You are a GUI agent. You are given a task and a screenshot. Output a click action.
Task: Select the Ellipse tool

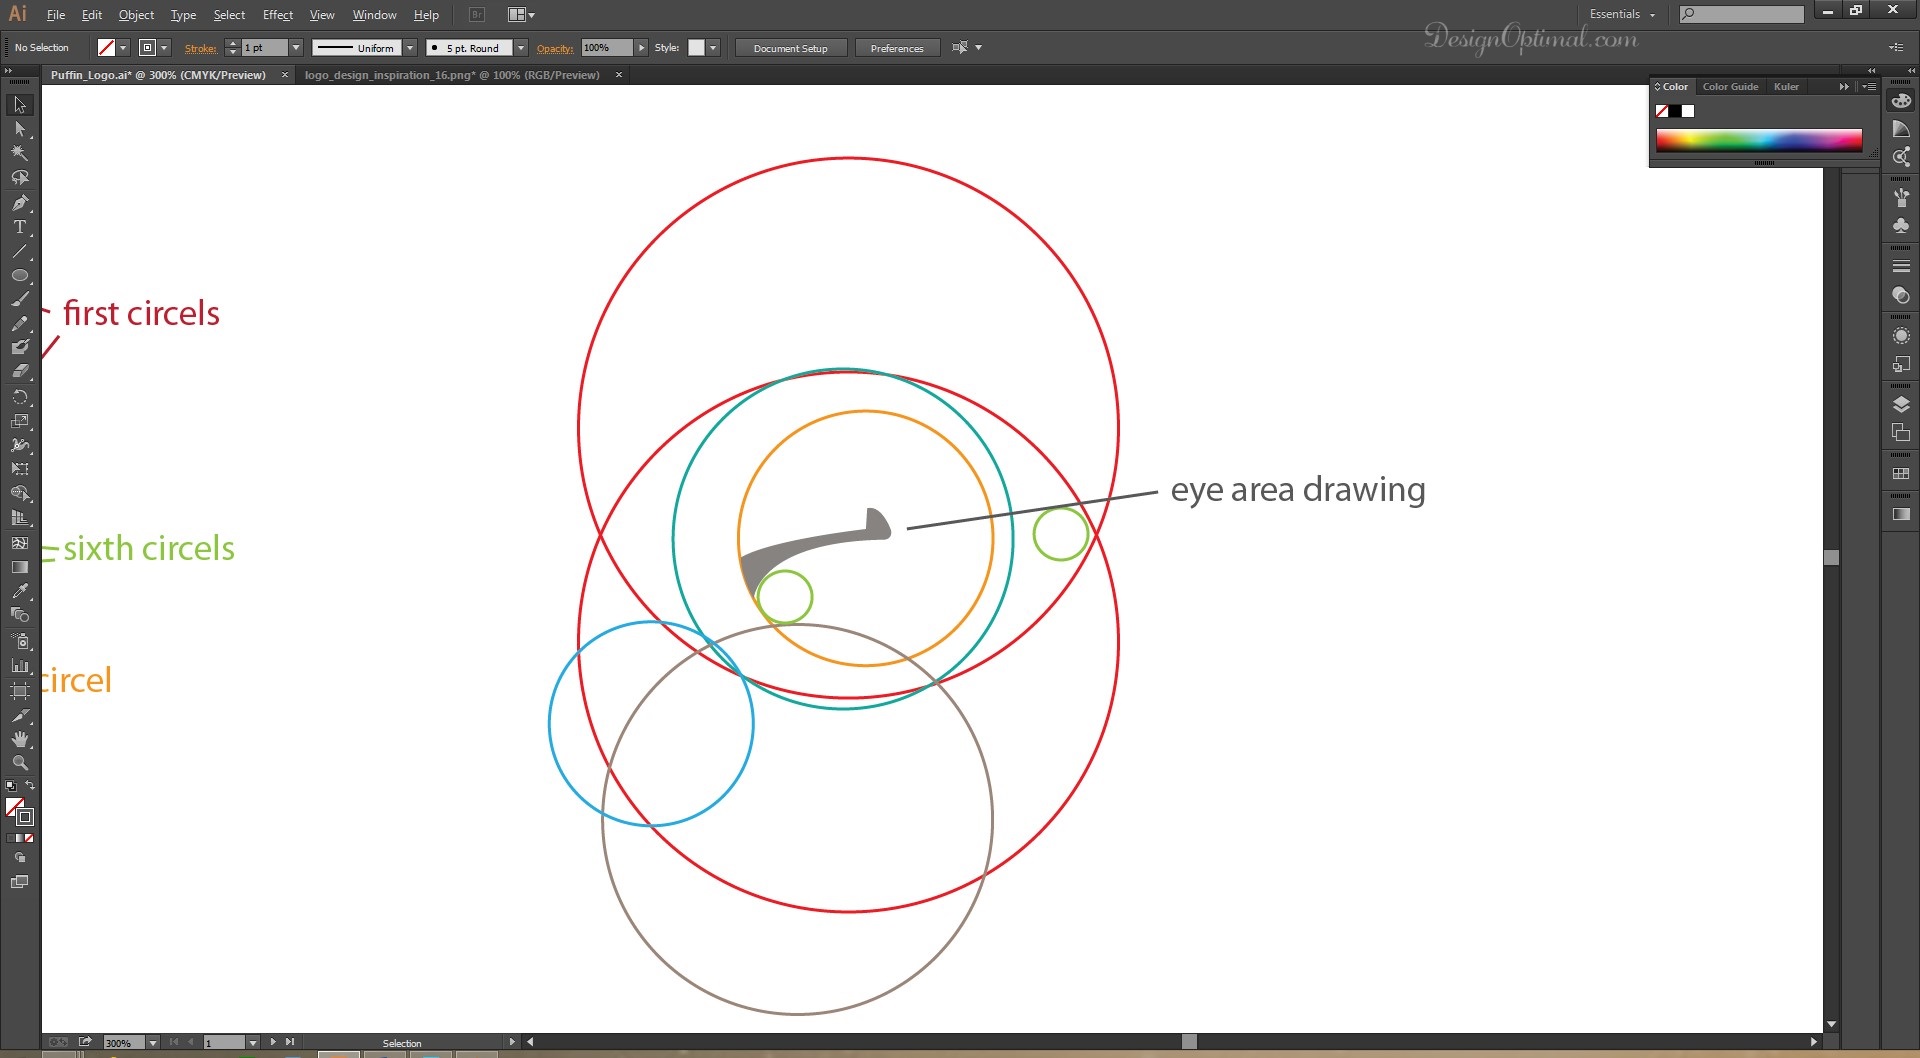[x=19, y=275]
